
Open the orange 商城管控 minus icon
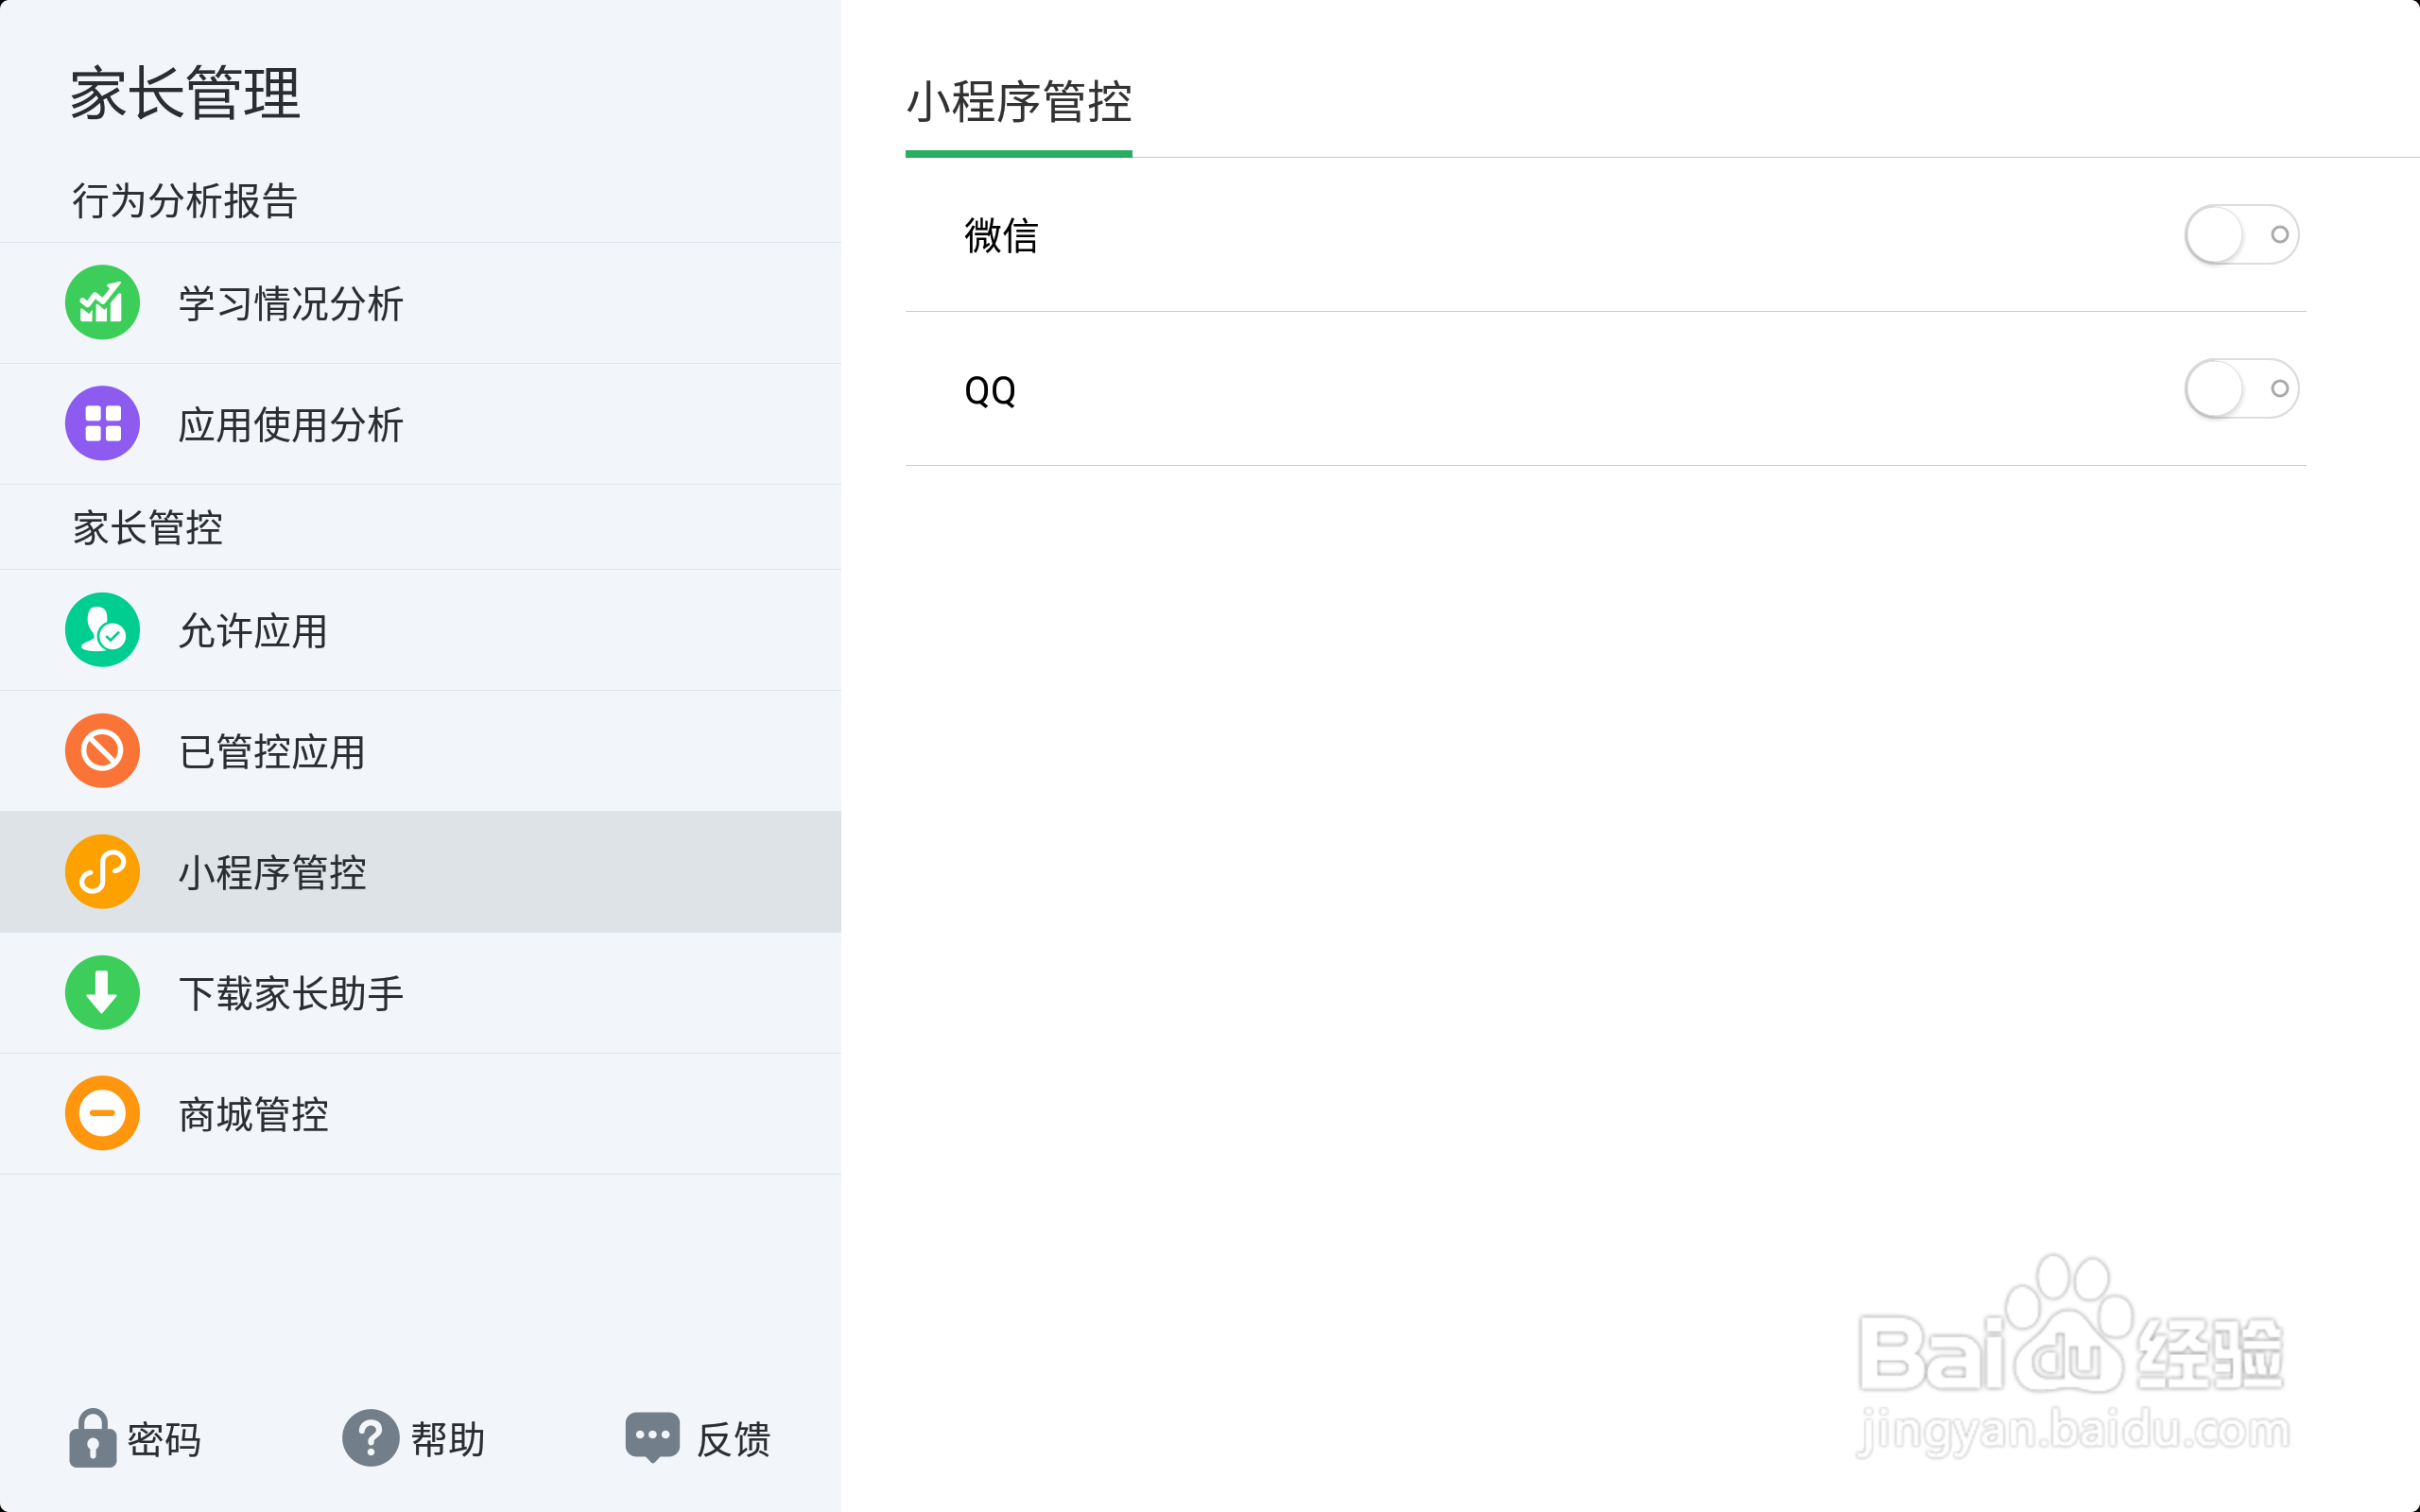pyautogui.click(x=102, y=1113)
